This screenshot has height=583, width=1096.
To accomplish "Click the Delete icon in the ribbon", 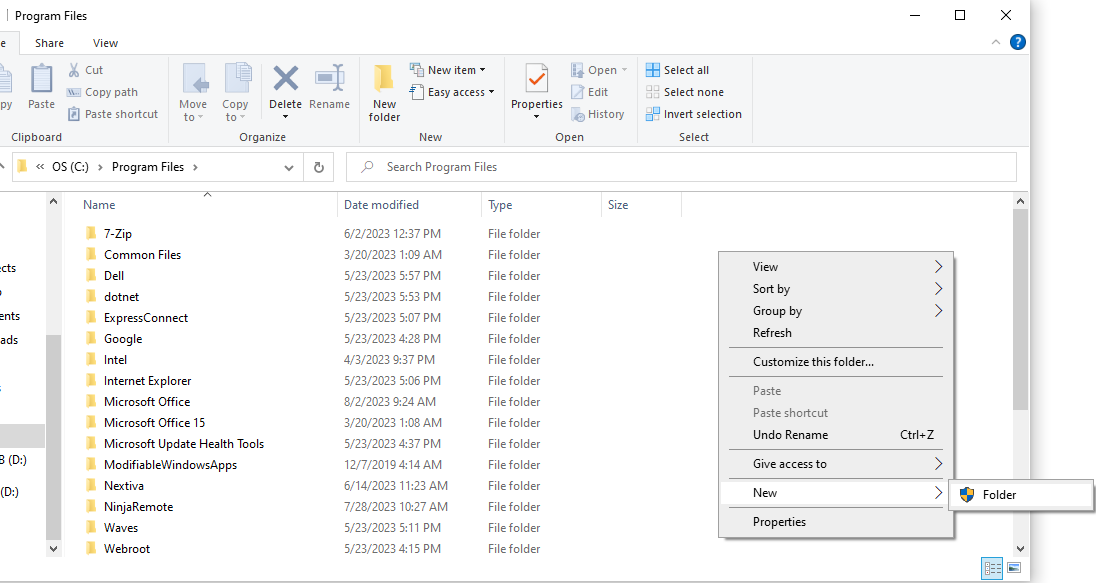I will point(285,80).
